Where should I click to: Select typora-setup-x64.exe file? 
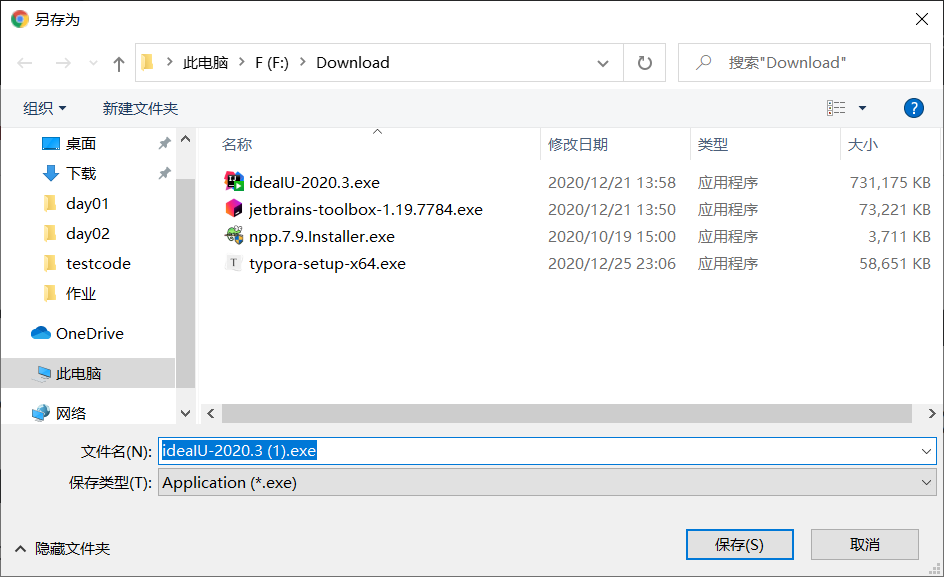coord(328,264)
